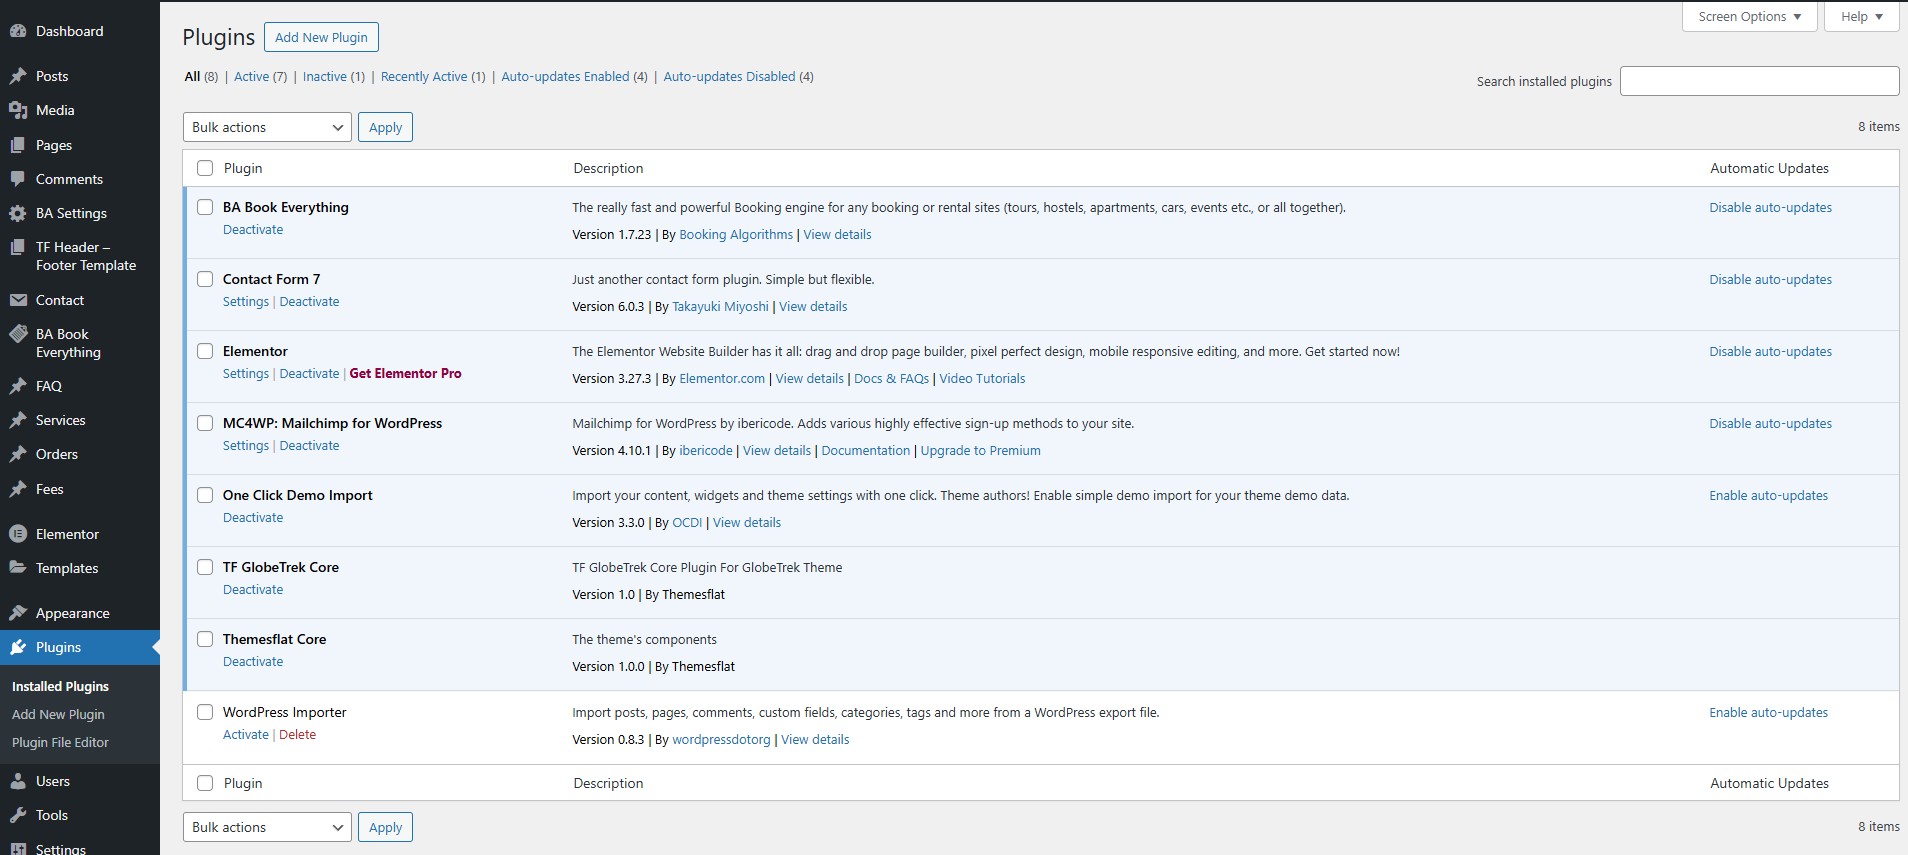Click the Contact envelope icon

click(x=17, y=300)
